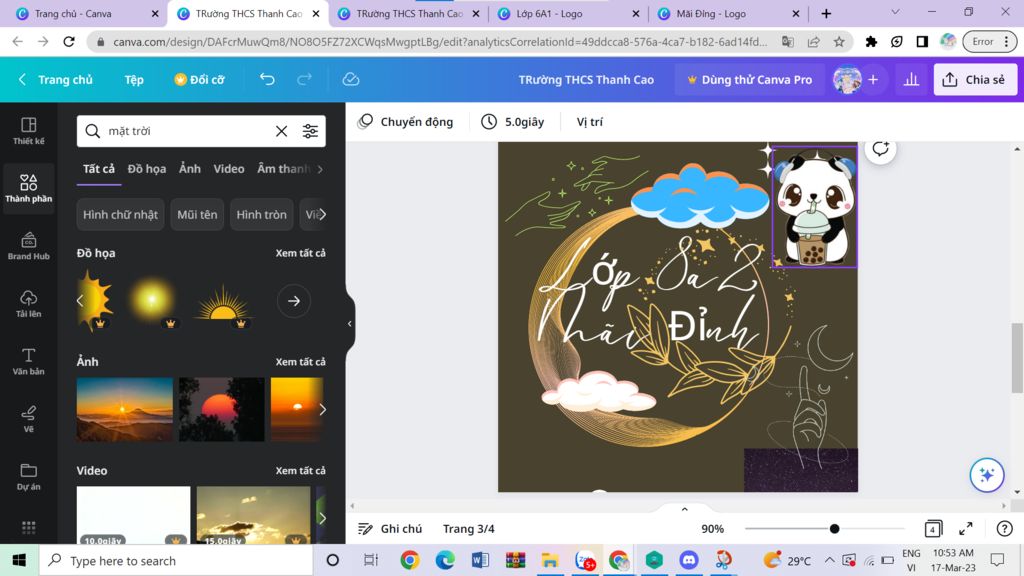
Task: Open the Tải lên uploads panel
Action: click(x=29, y=304)
